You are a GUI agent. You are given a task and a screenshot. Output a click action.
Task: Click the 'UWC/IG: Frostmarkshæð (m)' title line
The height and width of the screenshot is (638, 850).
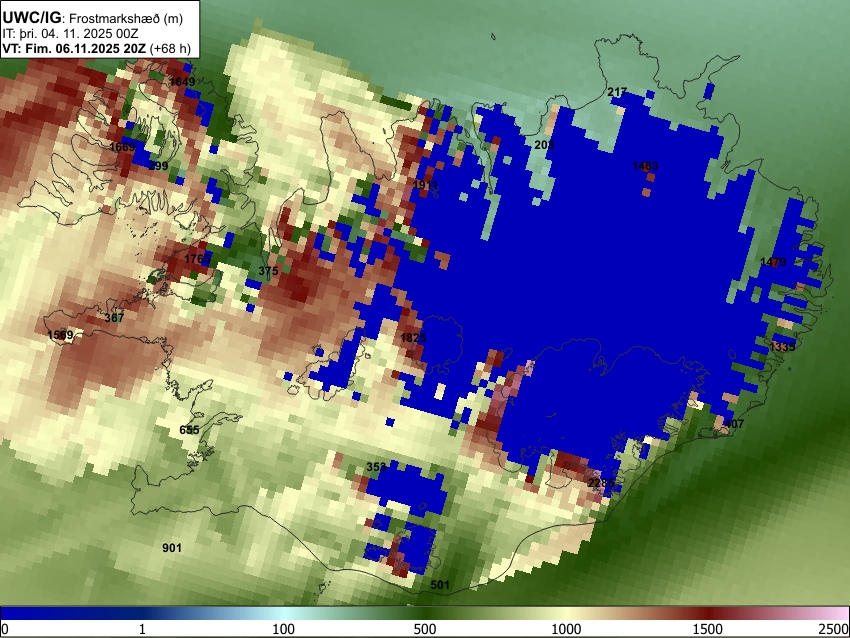[x=93, y=18]
